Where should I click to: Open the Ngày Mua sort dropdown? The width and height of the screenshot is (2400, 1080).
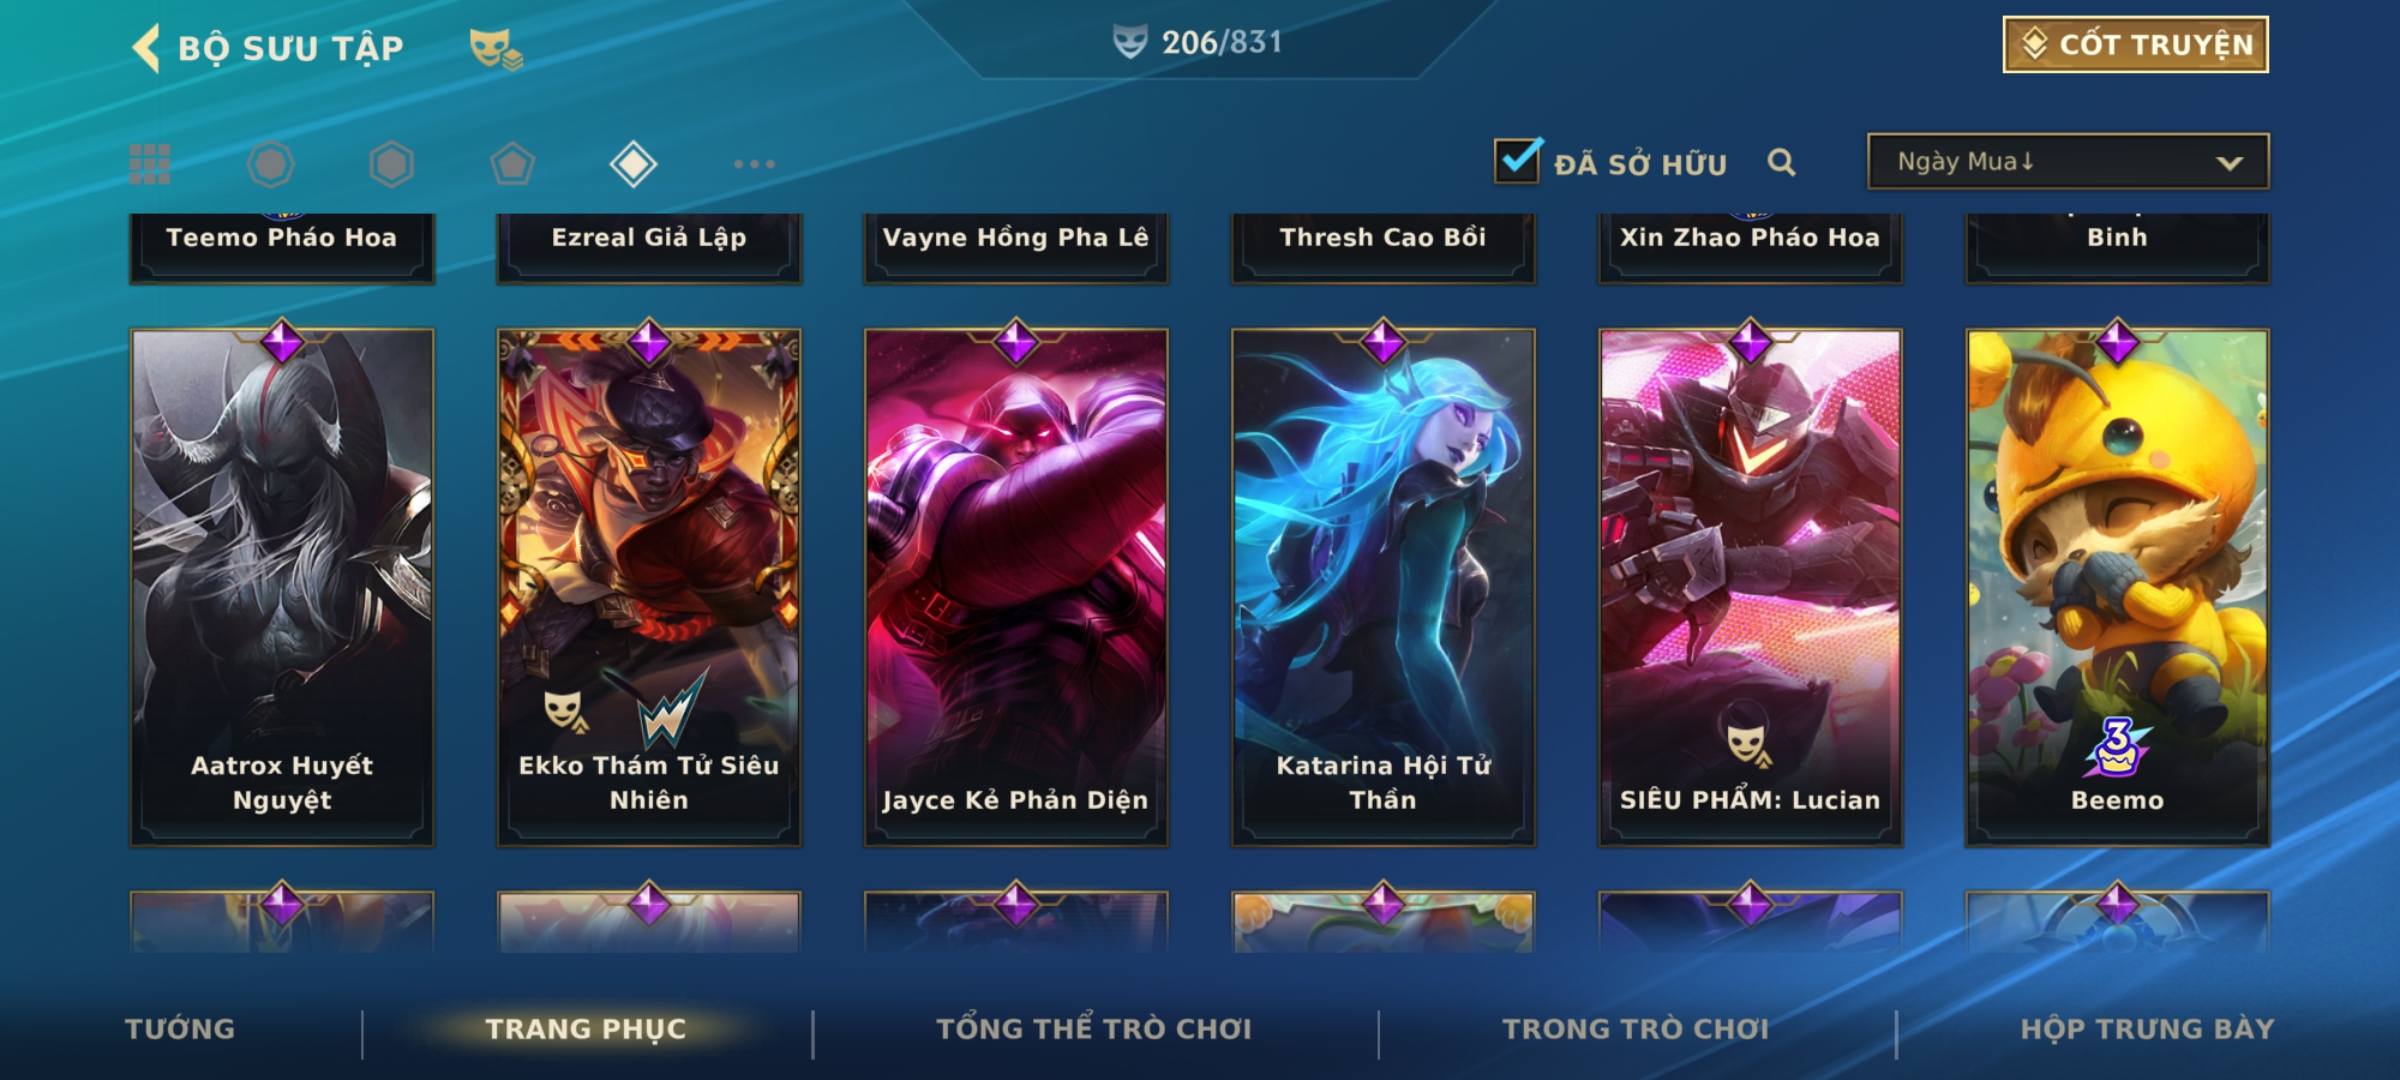click(2068, 161)
